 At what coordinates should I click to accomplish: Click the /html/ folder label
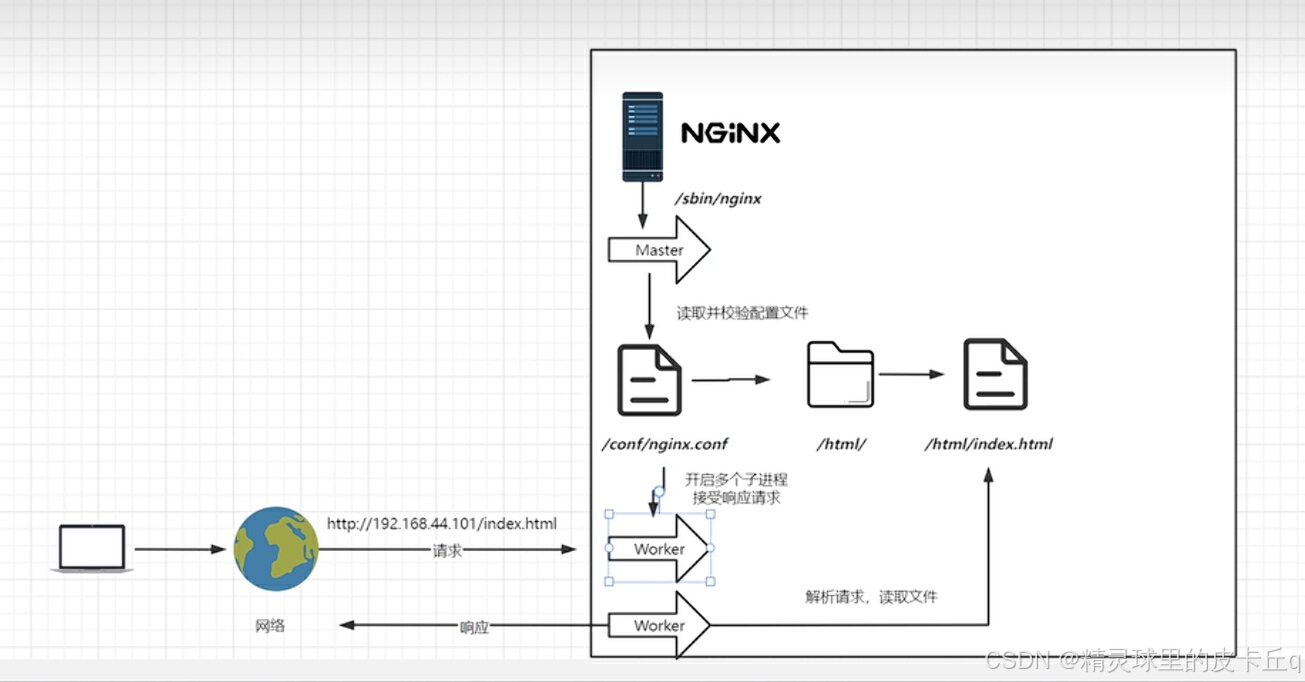point(841,444)
